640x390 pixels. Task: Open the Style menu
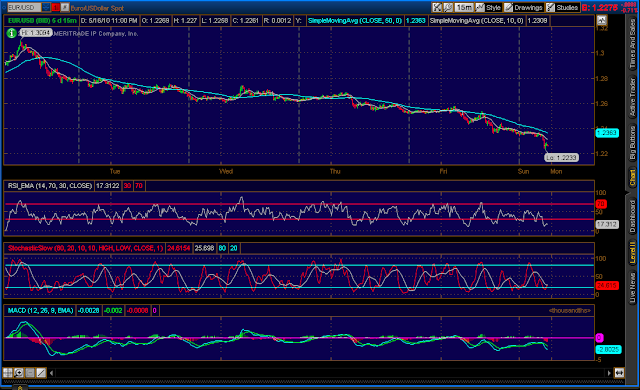point(489,7)
